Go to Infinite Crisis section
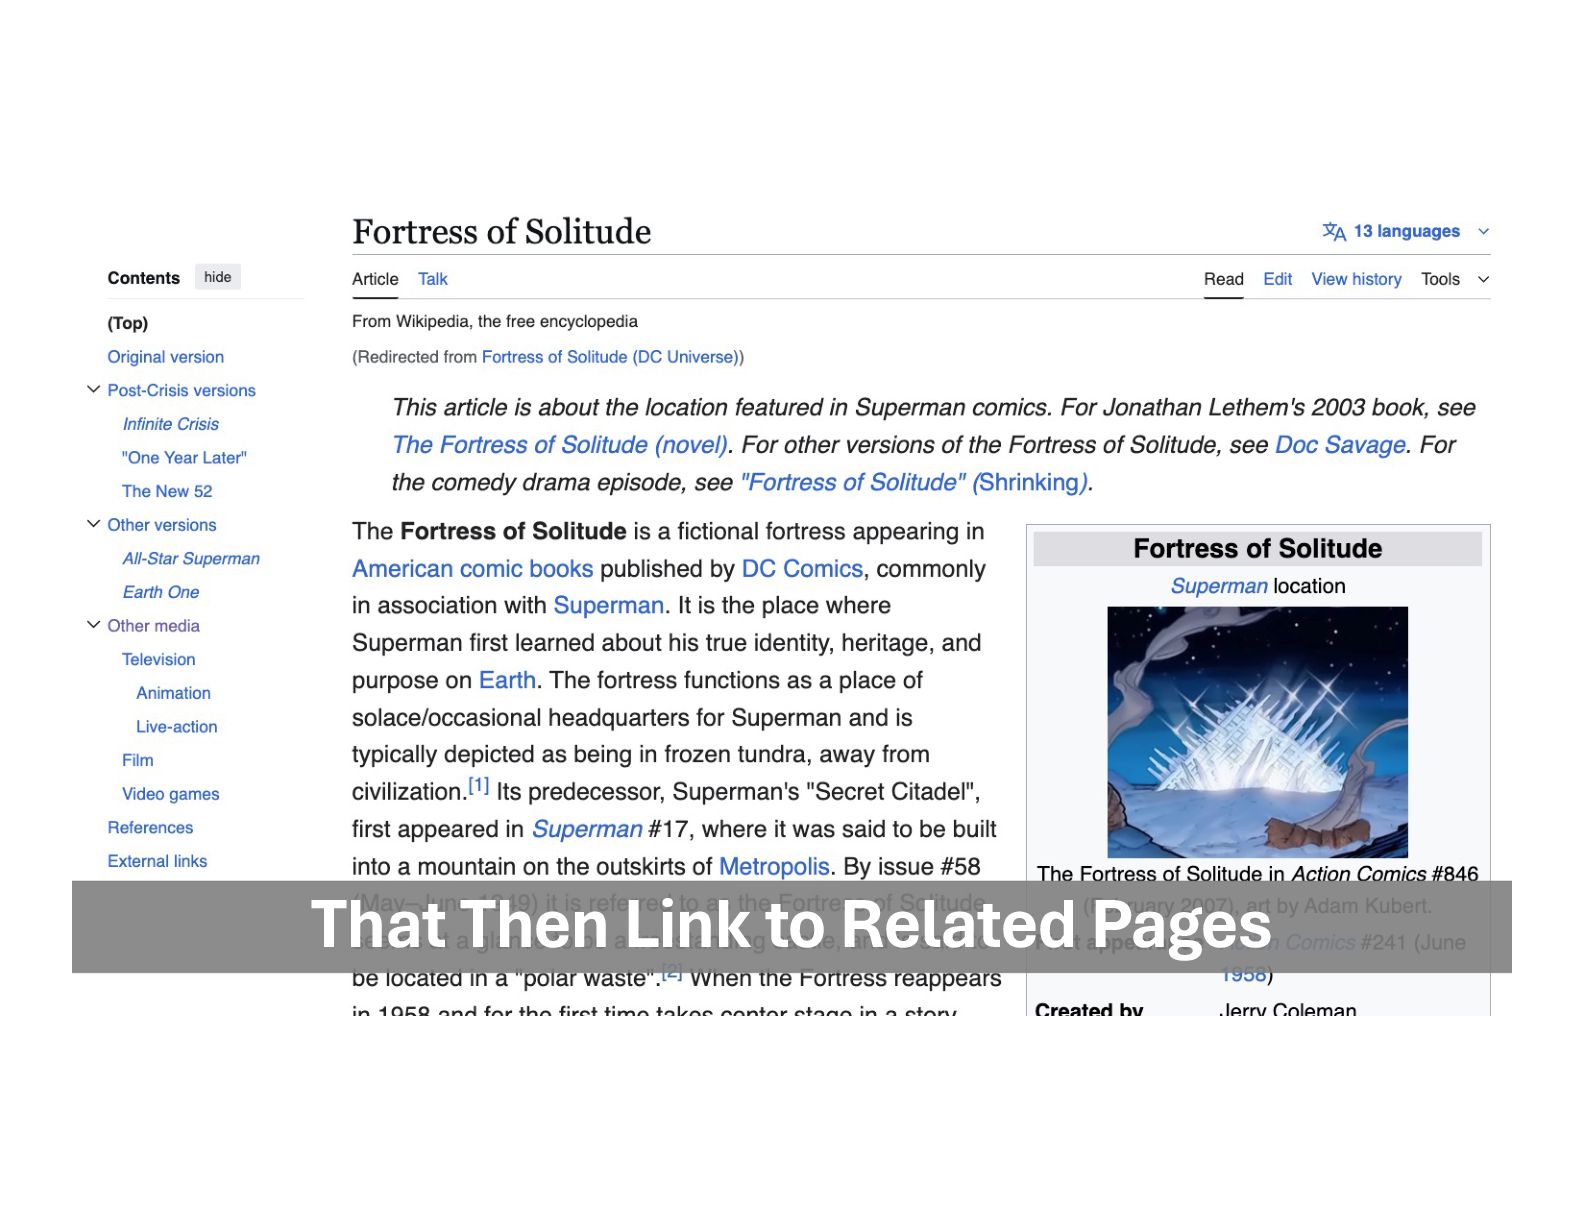 (x=171, y=424)
